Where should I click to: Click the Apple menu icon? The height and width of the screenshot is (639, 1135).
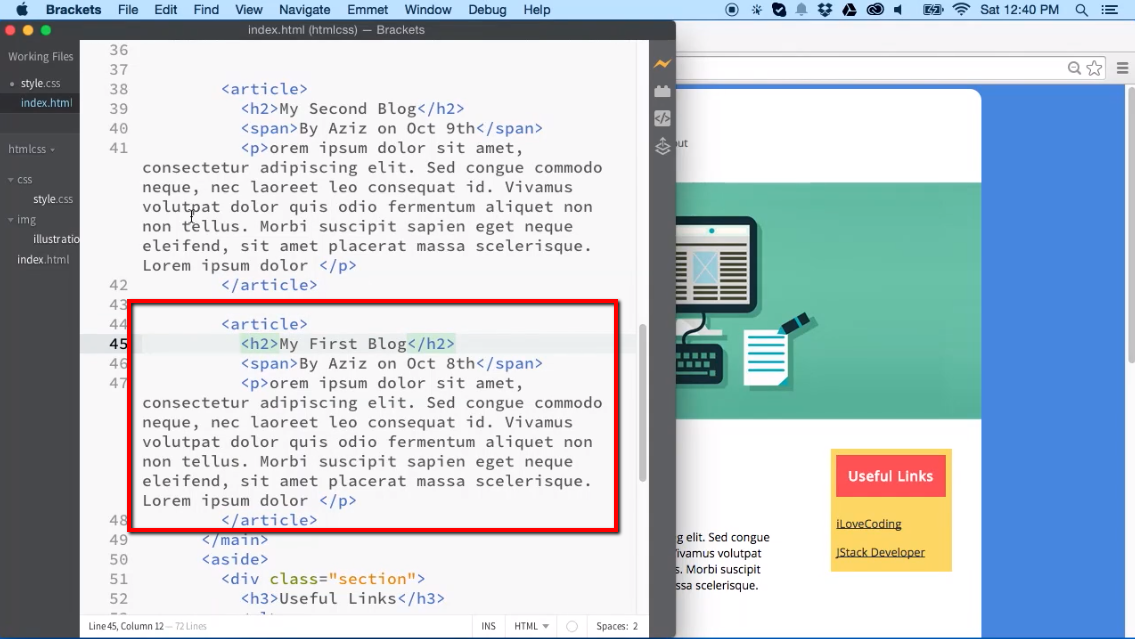(21, 11)
